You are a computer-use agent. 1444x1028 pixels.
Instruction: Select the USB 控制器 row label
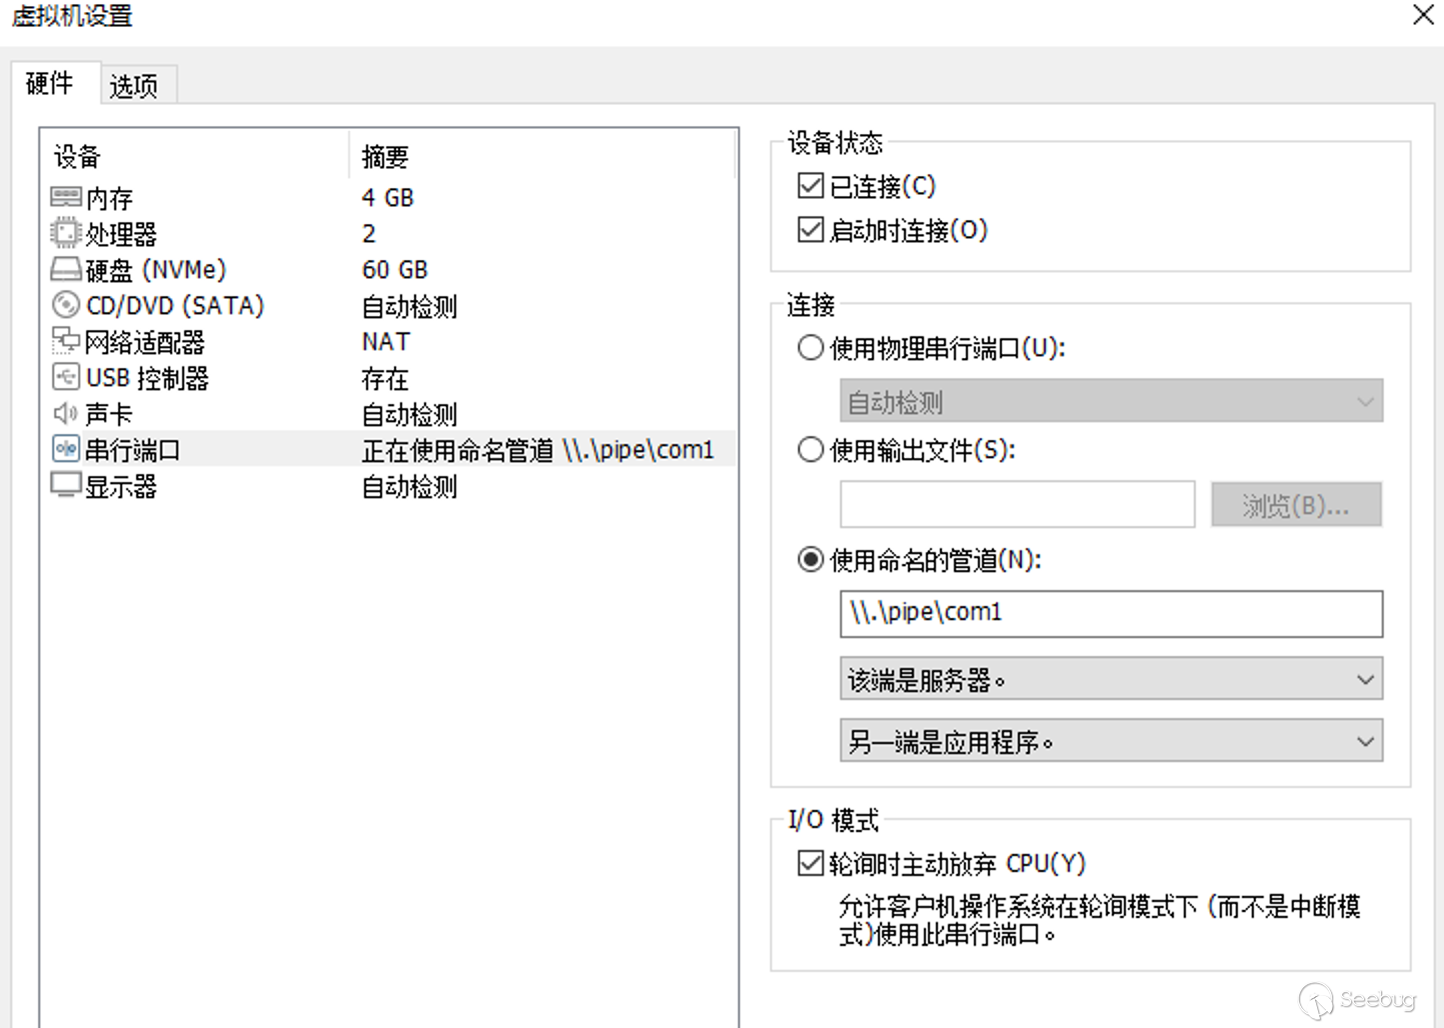coord(147,378)
